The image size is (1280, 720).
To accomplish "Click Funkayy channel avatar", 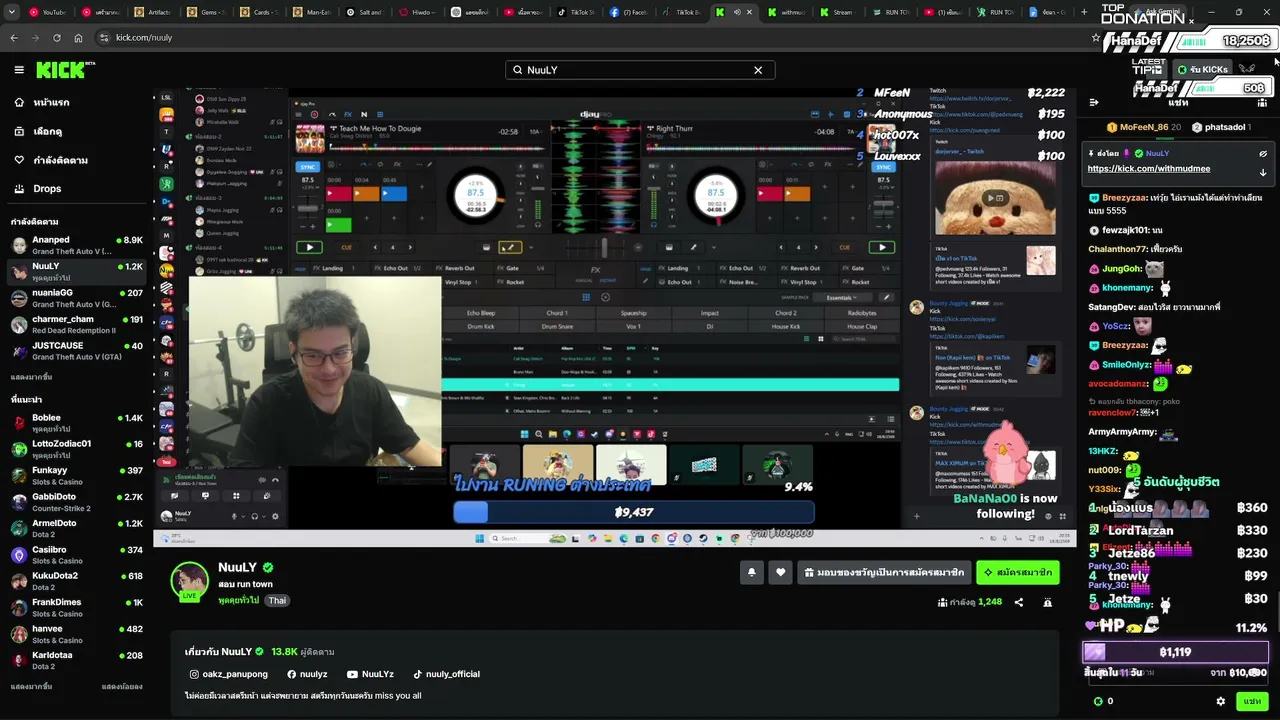I will (19, 475).
